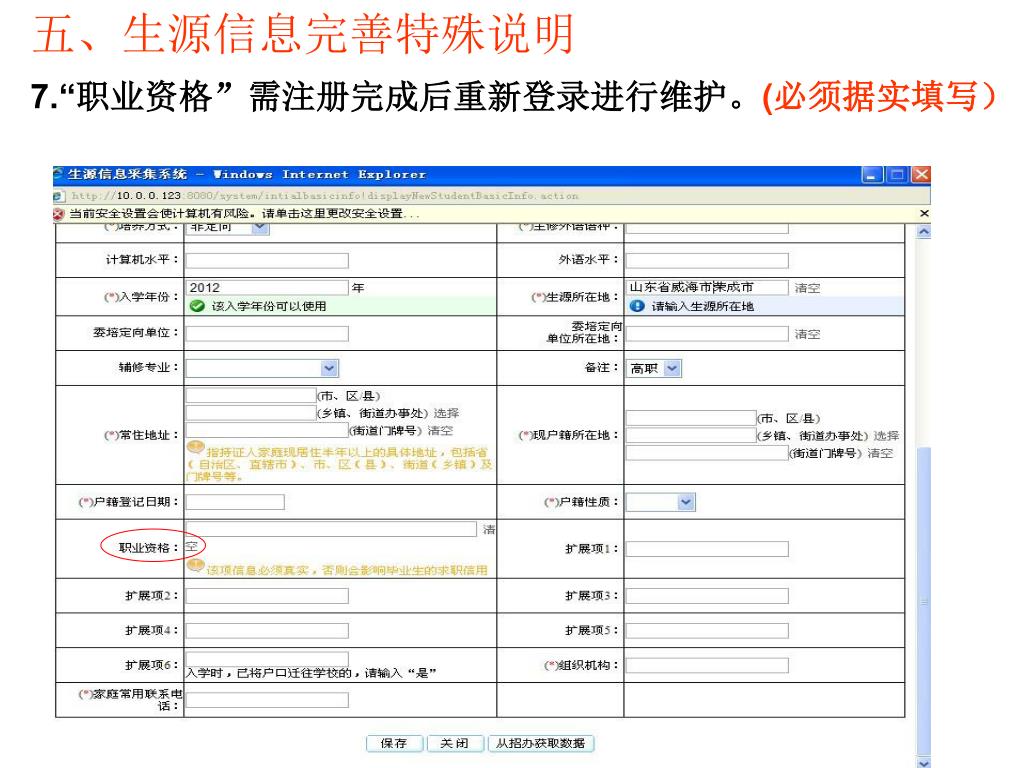This screenshot has width=1024, height=768.
Task: Click the green check icon for 入学年份
Action: click(197, 306)
